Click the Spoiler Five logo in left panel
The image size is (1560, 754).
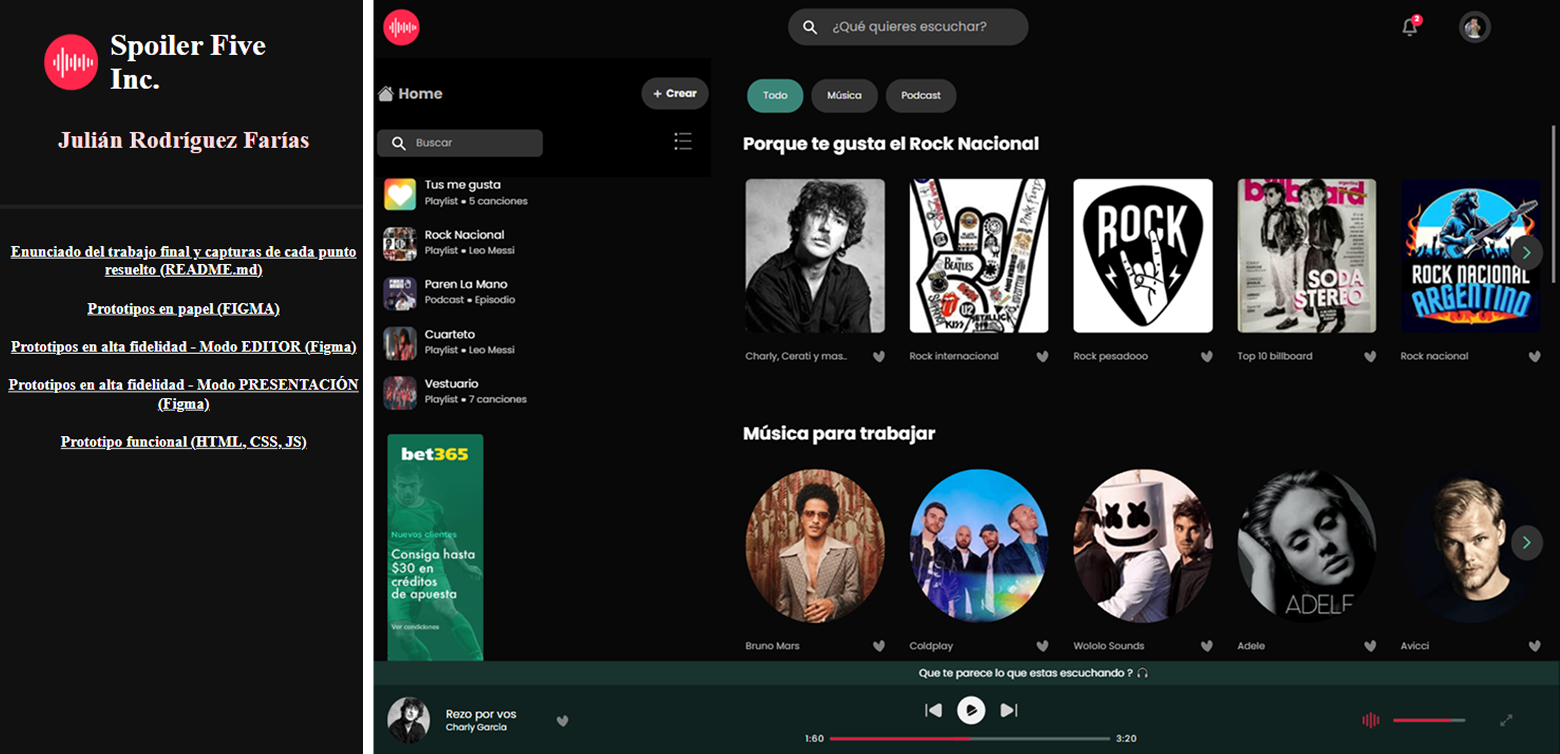(x=71, y=62)
